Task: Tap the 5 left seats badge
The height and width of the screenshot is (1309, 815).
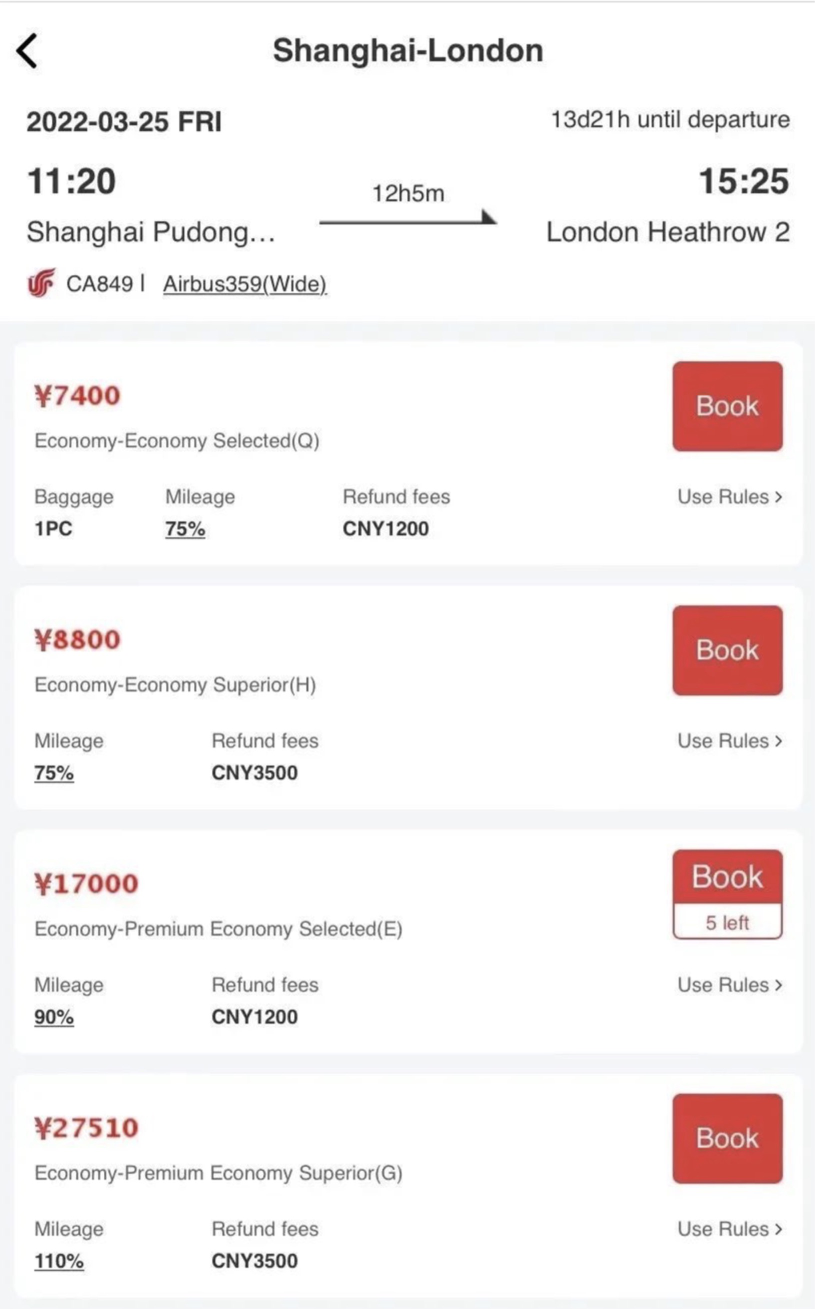Action: (x=727, y=923)
